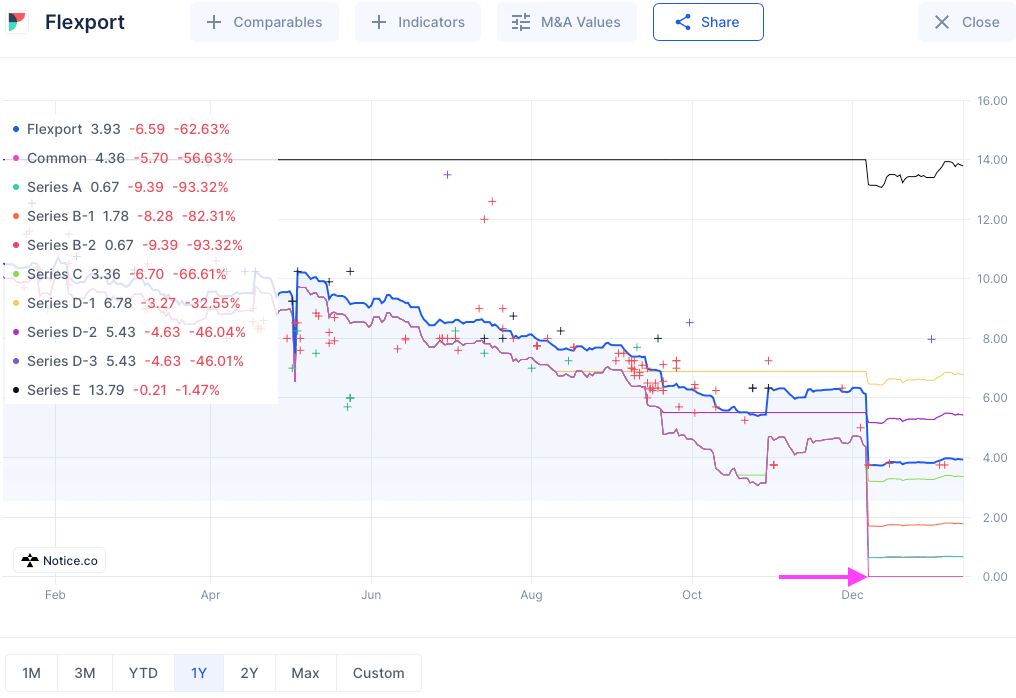
Task: Click the Series D-1 legend label
Action: coord(61,303)
